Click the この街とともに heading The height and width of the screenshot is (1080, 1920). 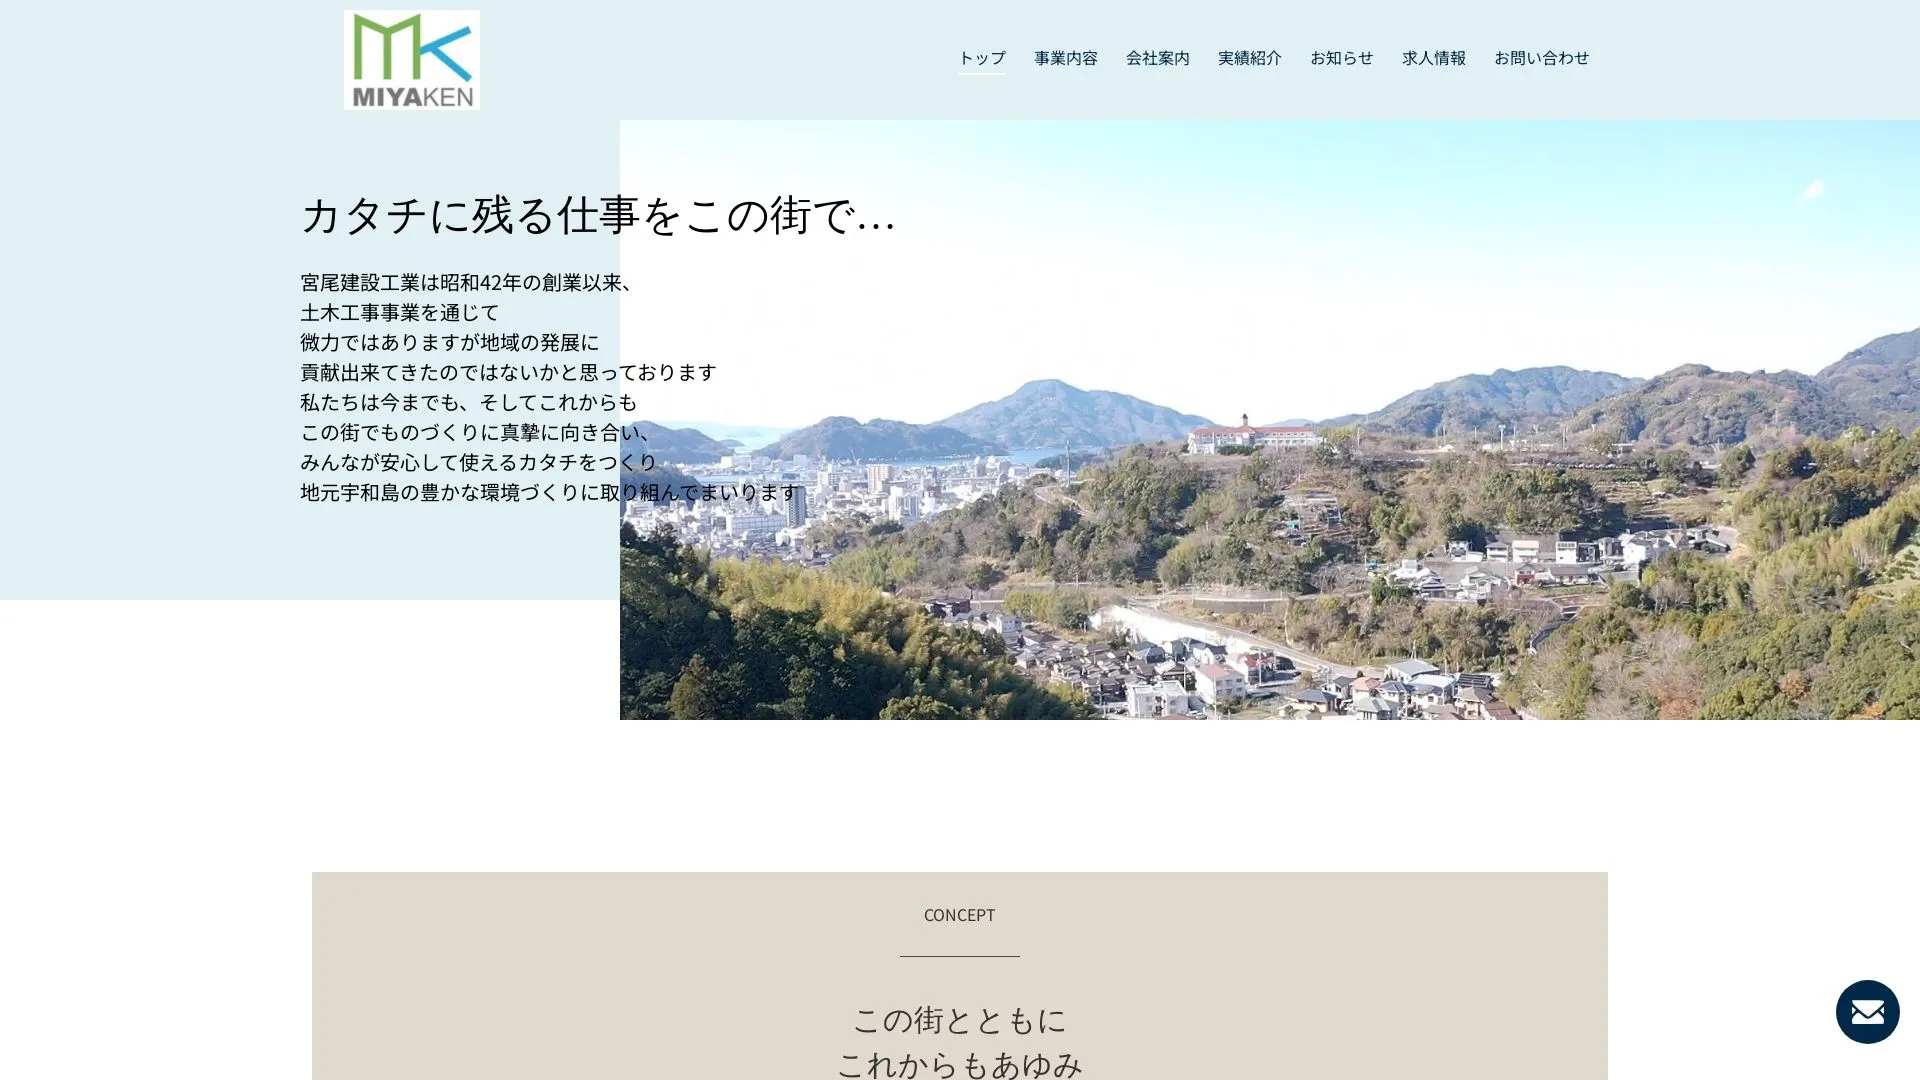[959, 1020]
